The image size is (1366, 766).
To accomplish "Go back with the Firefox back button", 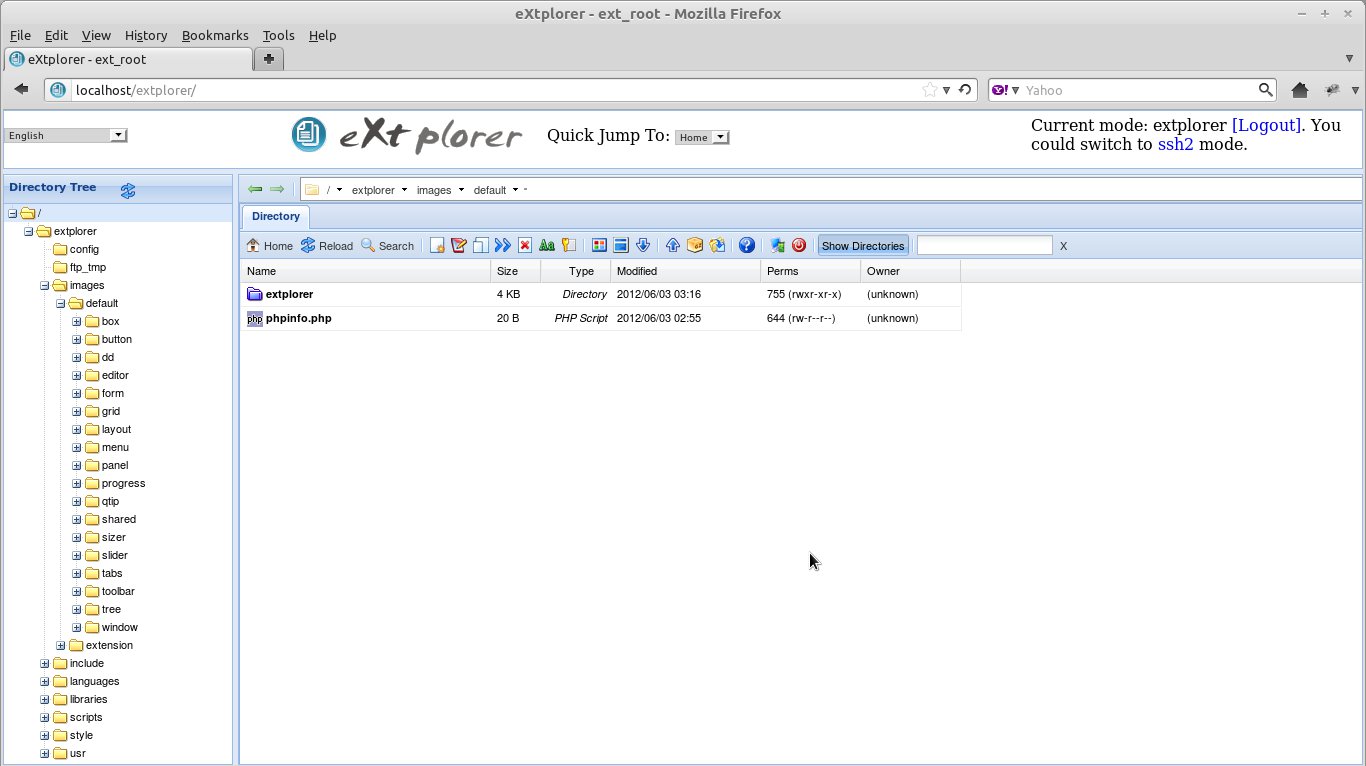I will (21, 90).
